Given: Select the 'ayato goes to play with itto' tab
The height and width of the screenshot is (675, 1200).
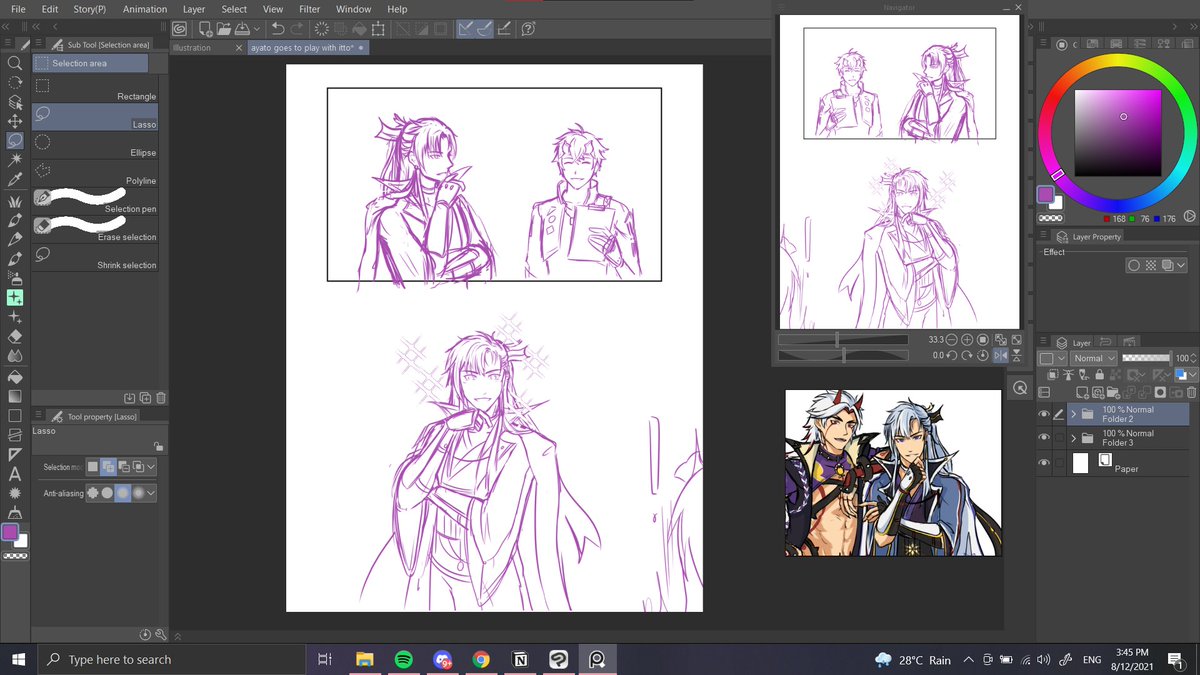Looking at the screenshot, I should tap(309, 47).
